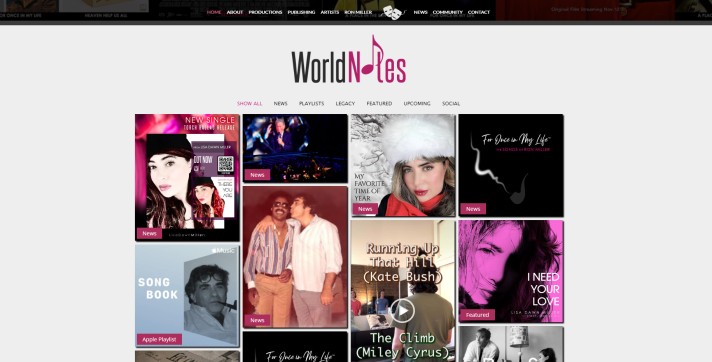This screenshot has width=712, height=362.
Task: Filter posts by Upcoming
Action: click(417, 104)
